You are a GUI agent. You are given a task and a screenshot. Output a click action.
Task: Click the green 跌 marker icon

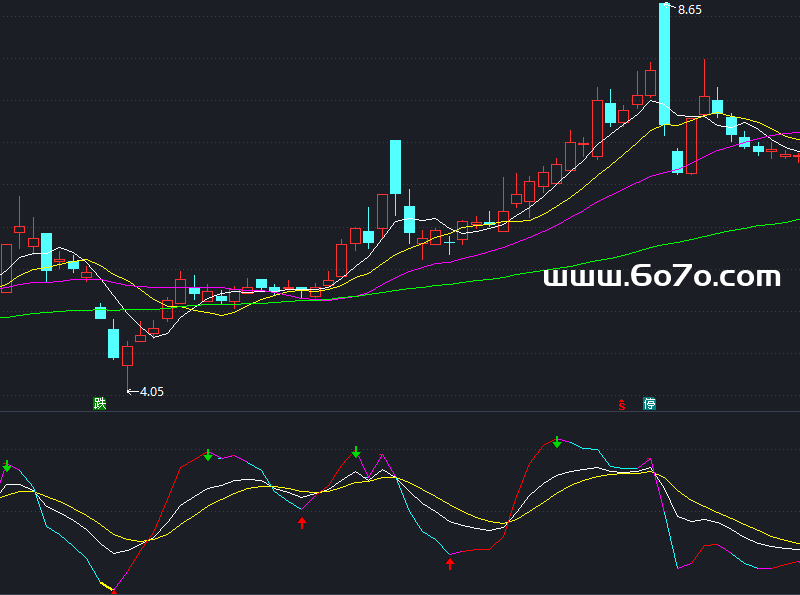tap(100, 404)
